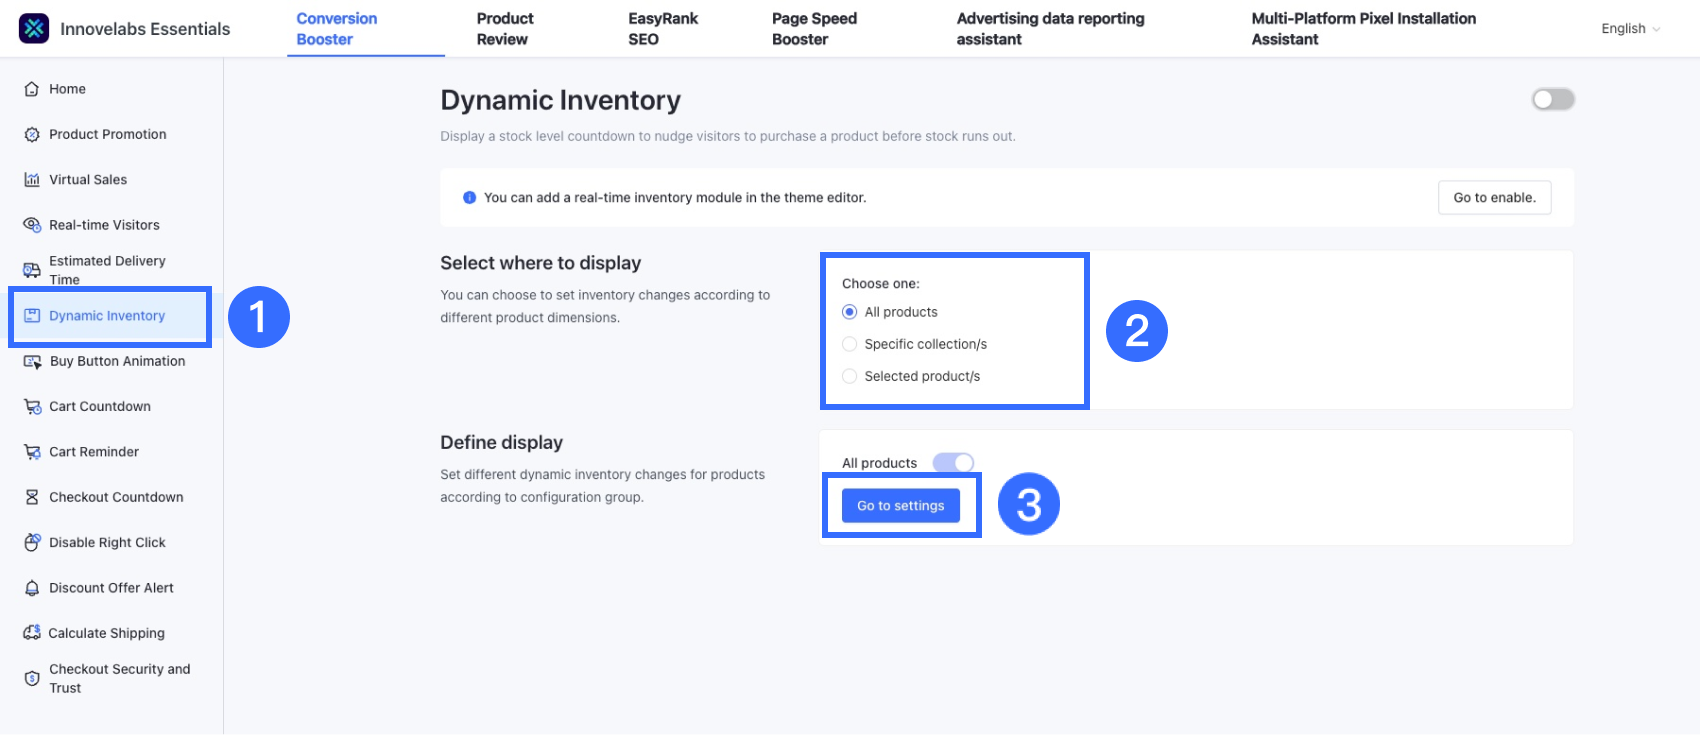Click the Cart Countdown cart icon
Viewport: 1700px width, 735px height.
(x=32, y=407)
